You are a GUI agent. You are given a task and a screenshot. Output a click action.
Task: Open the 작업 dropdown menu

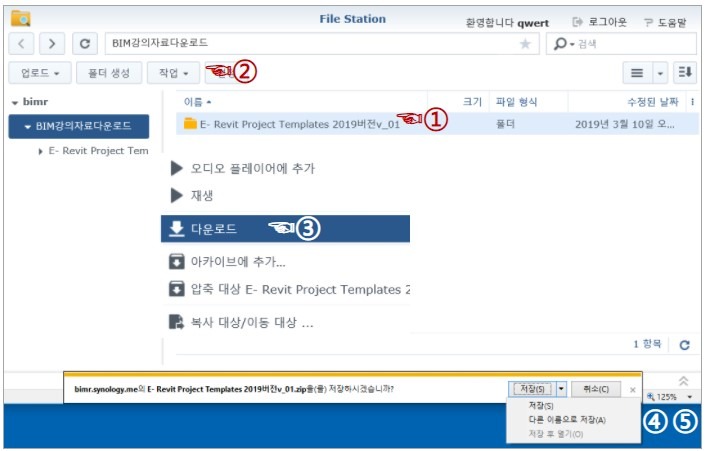pos(171,73)
